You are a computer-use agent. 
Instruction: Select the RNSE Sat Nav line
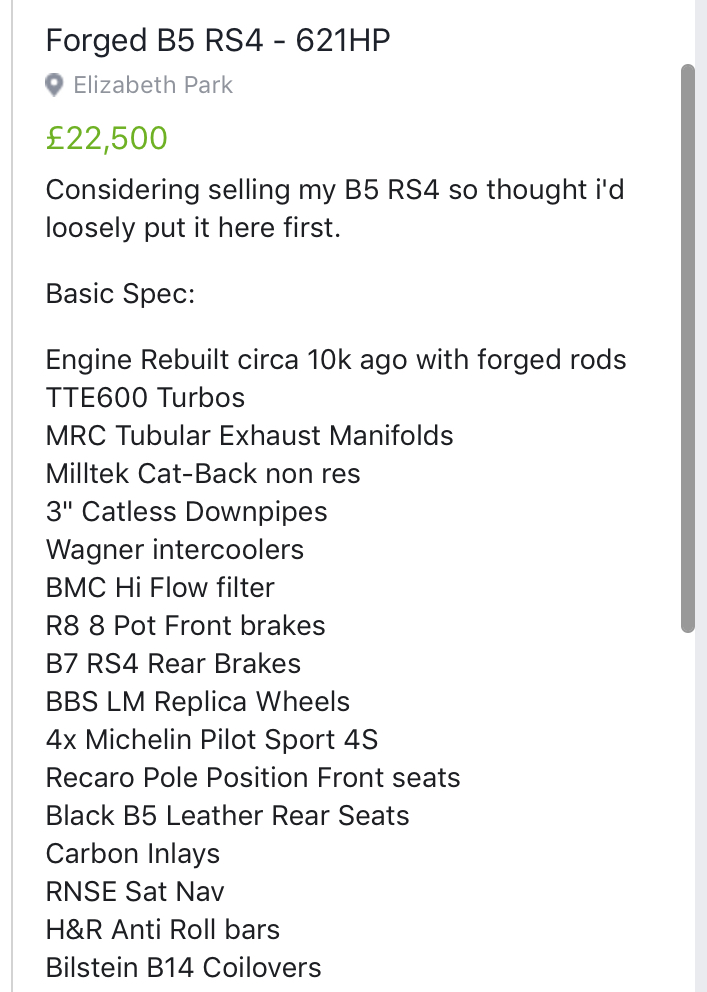pyautogui.click(x=135, y=892)
